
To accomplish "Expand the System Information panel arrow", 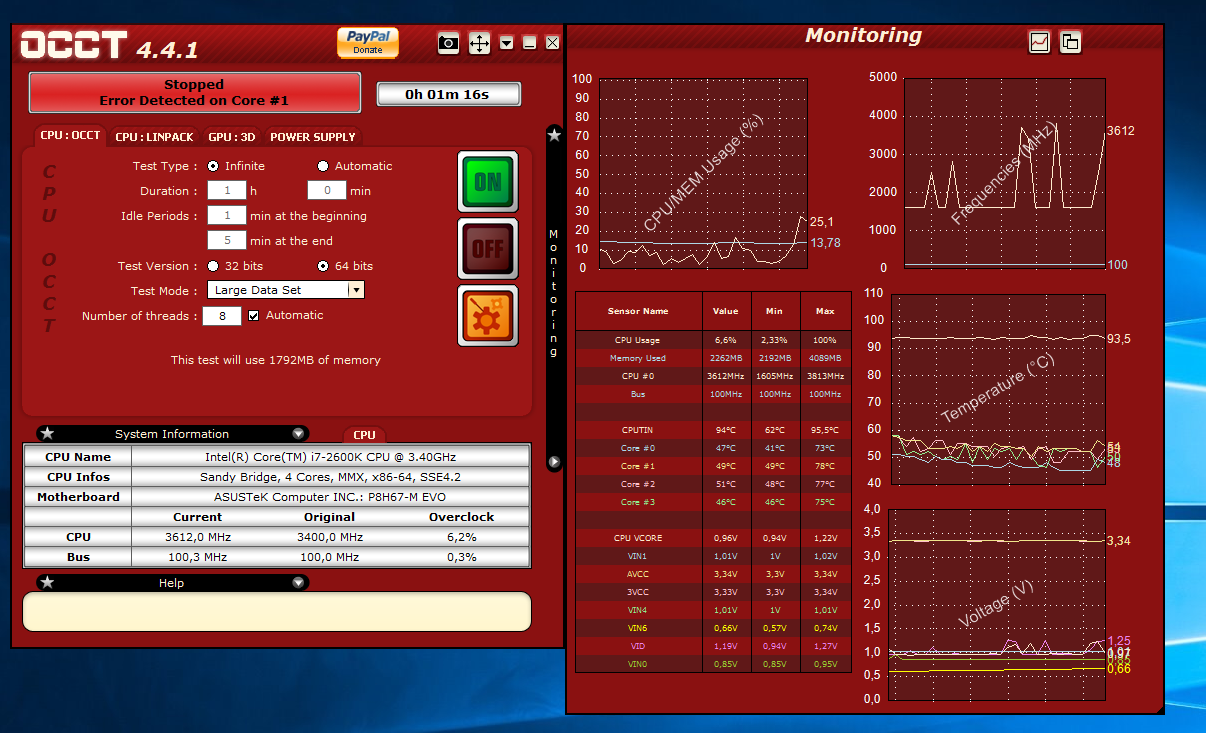I will pos(298,434).
